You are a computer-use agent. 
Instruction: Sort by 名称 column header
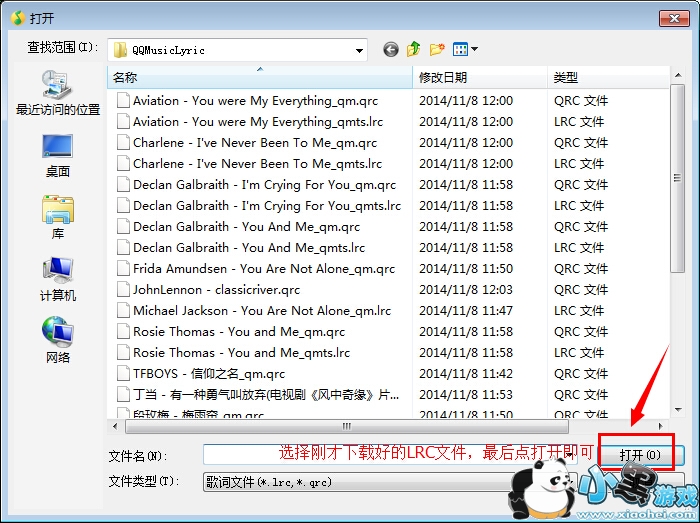(260, 78)
